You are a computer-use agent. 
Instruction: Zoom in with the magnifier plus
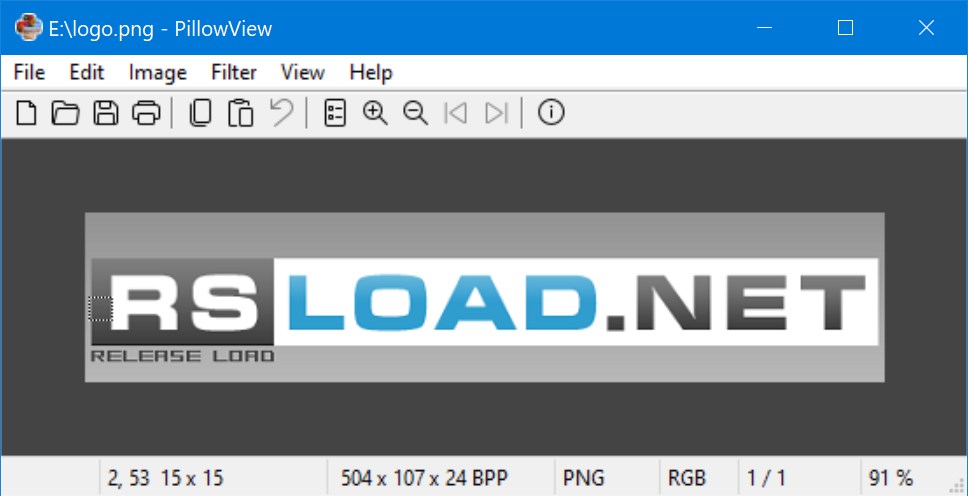pos(375,113)
